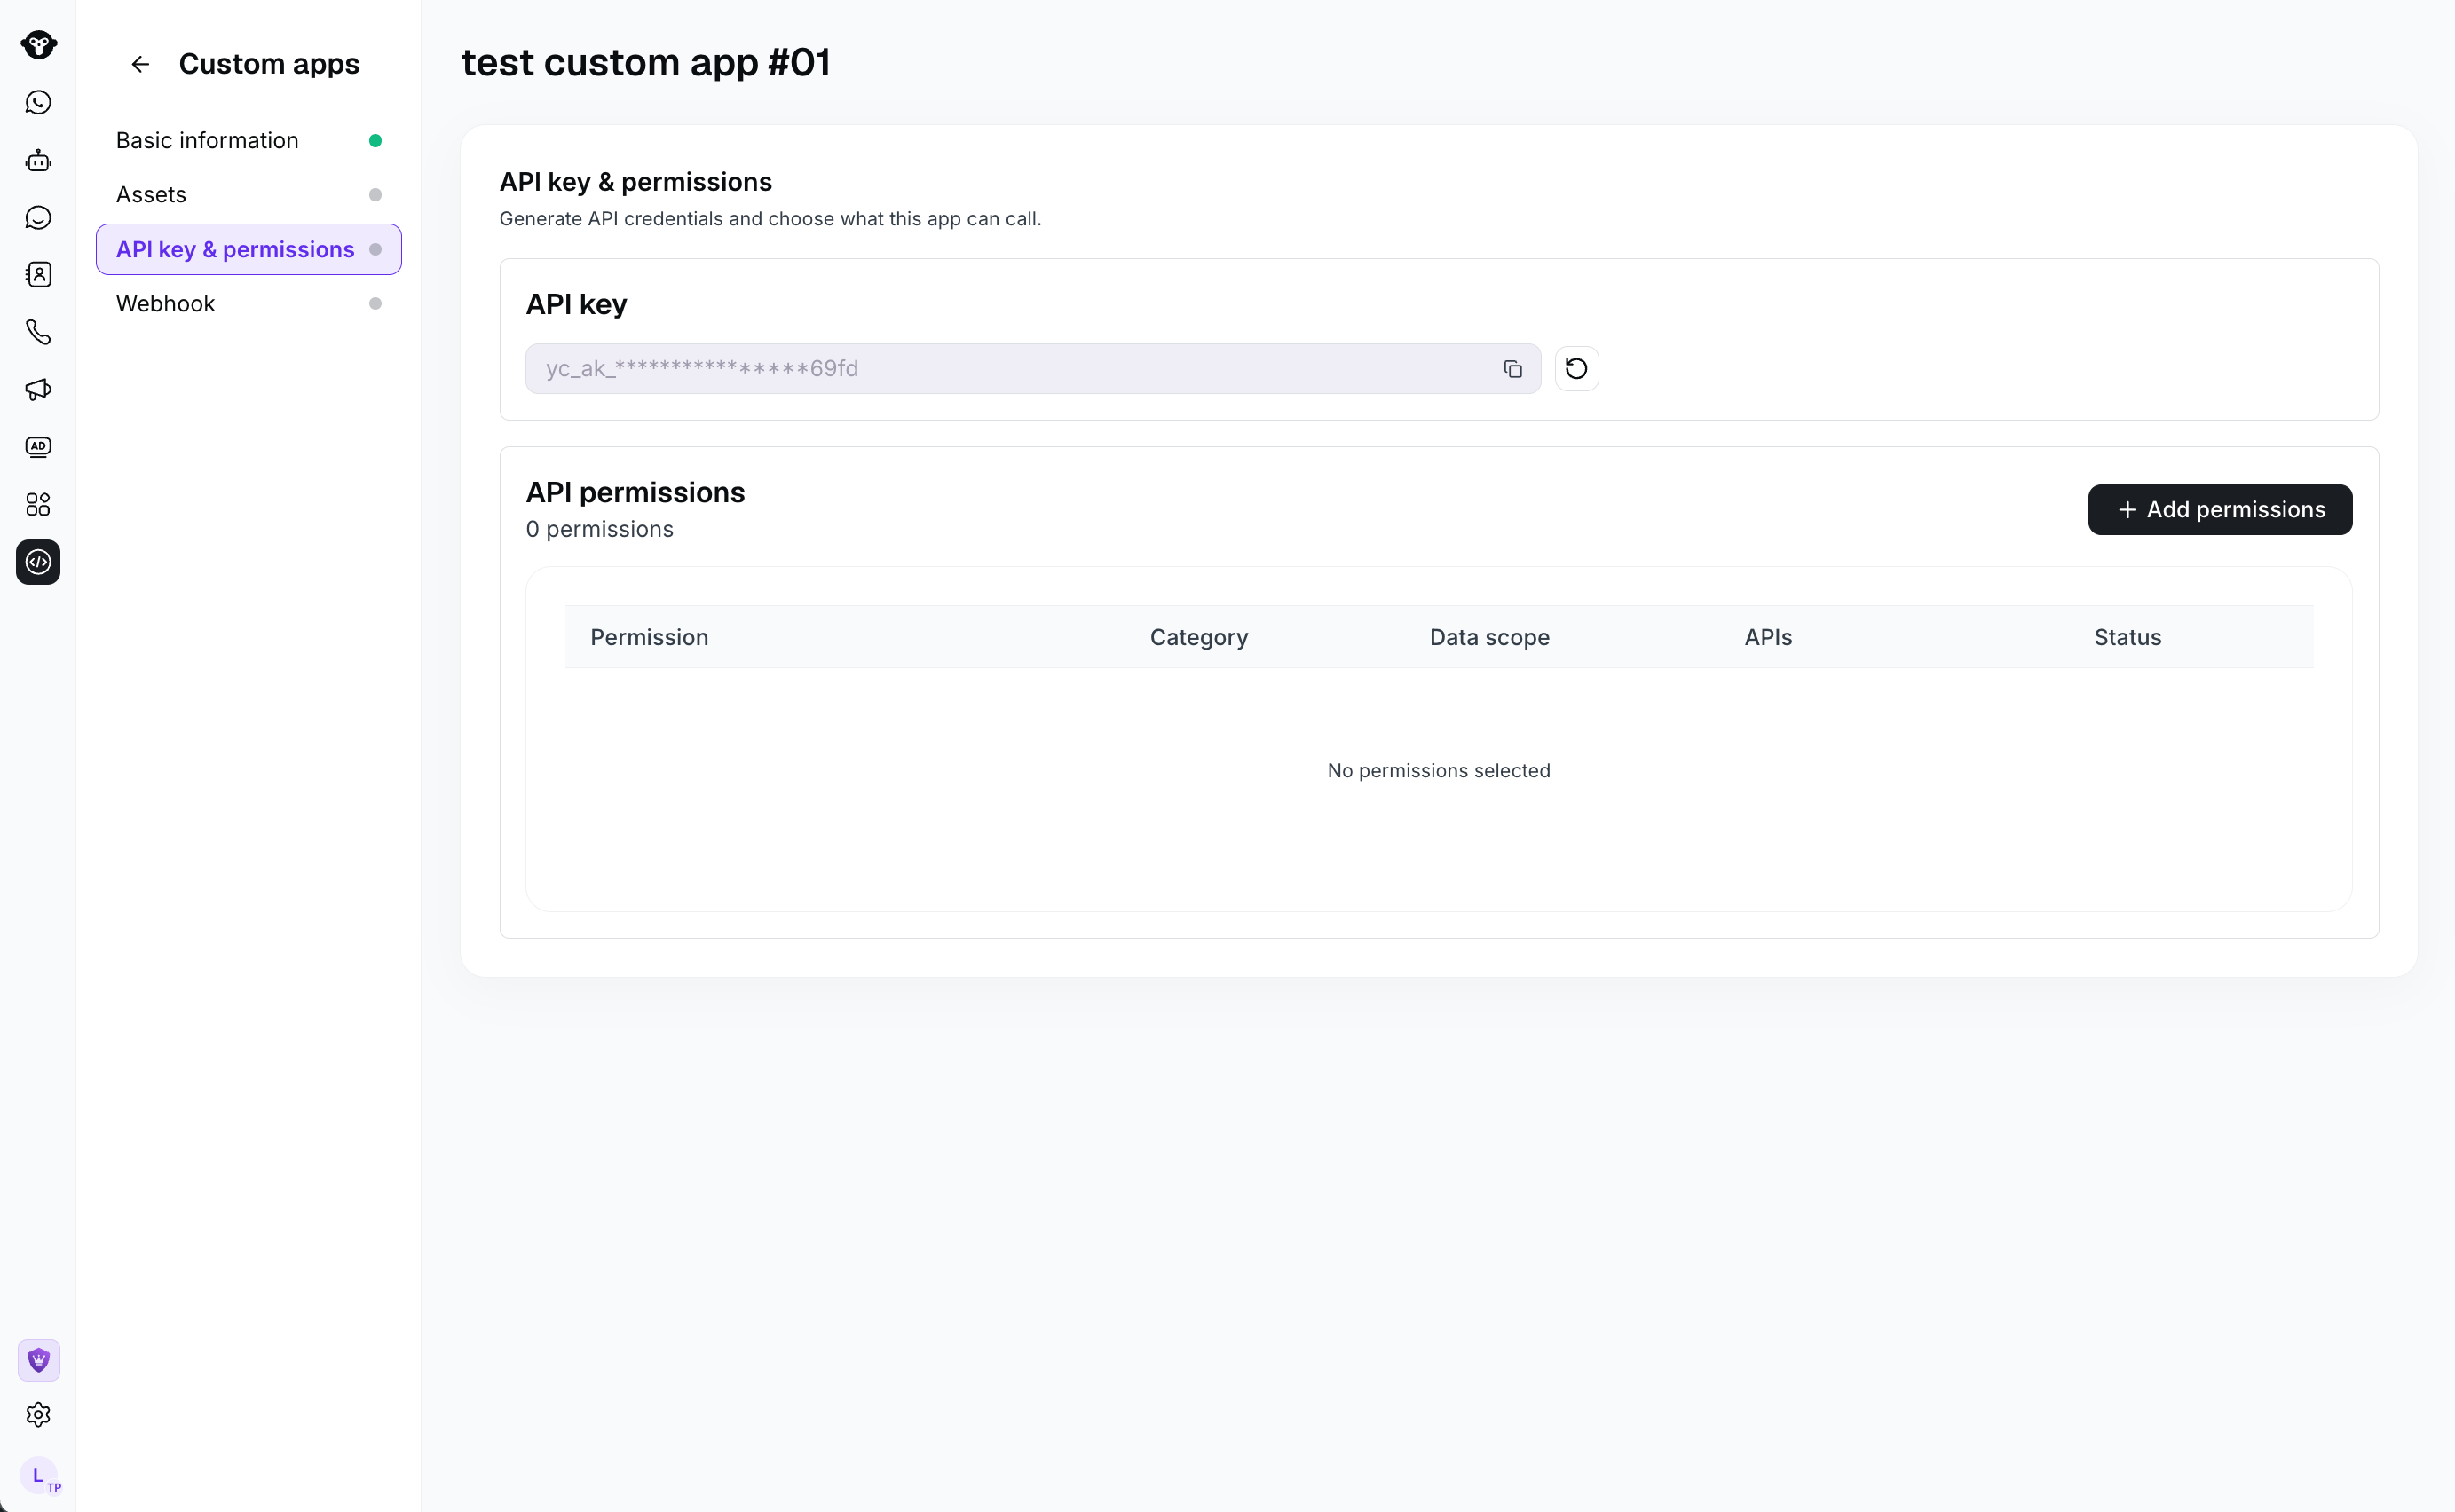This screenshot has height=1512, width=2455.
Task: Click the 0 permissions count text
Action: tap(600, 529)
